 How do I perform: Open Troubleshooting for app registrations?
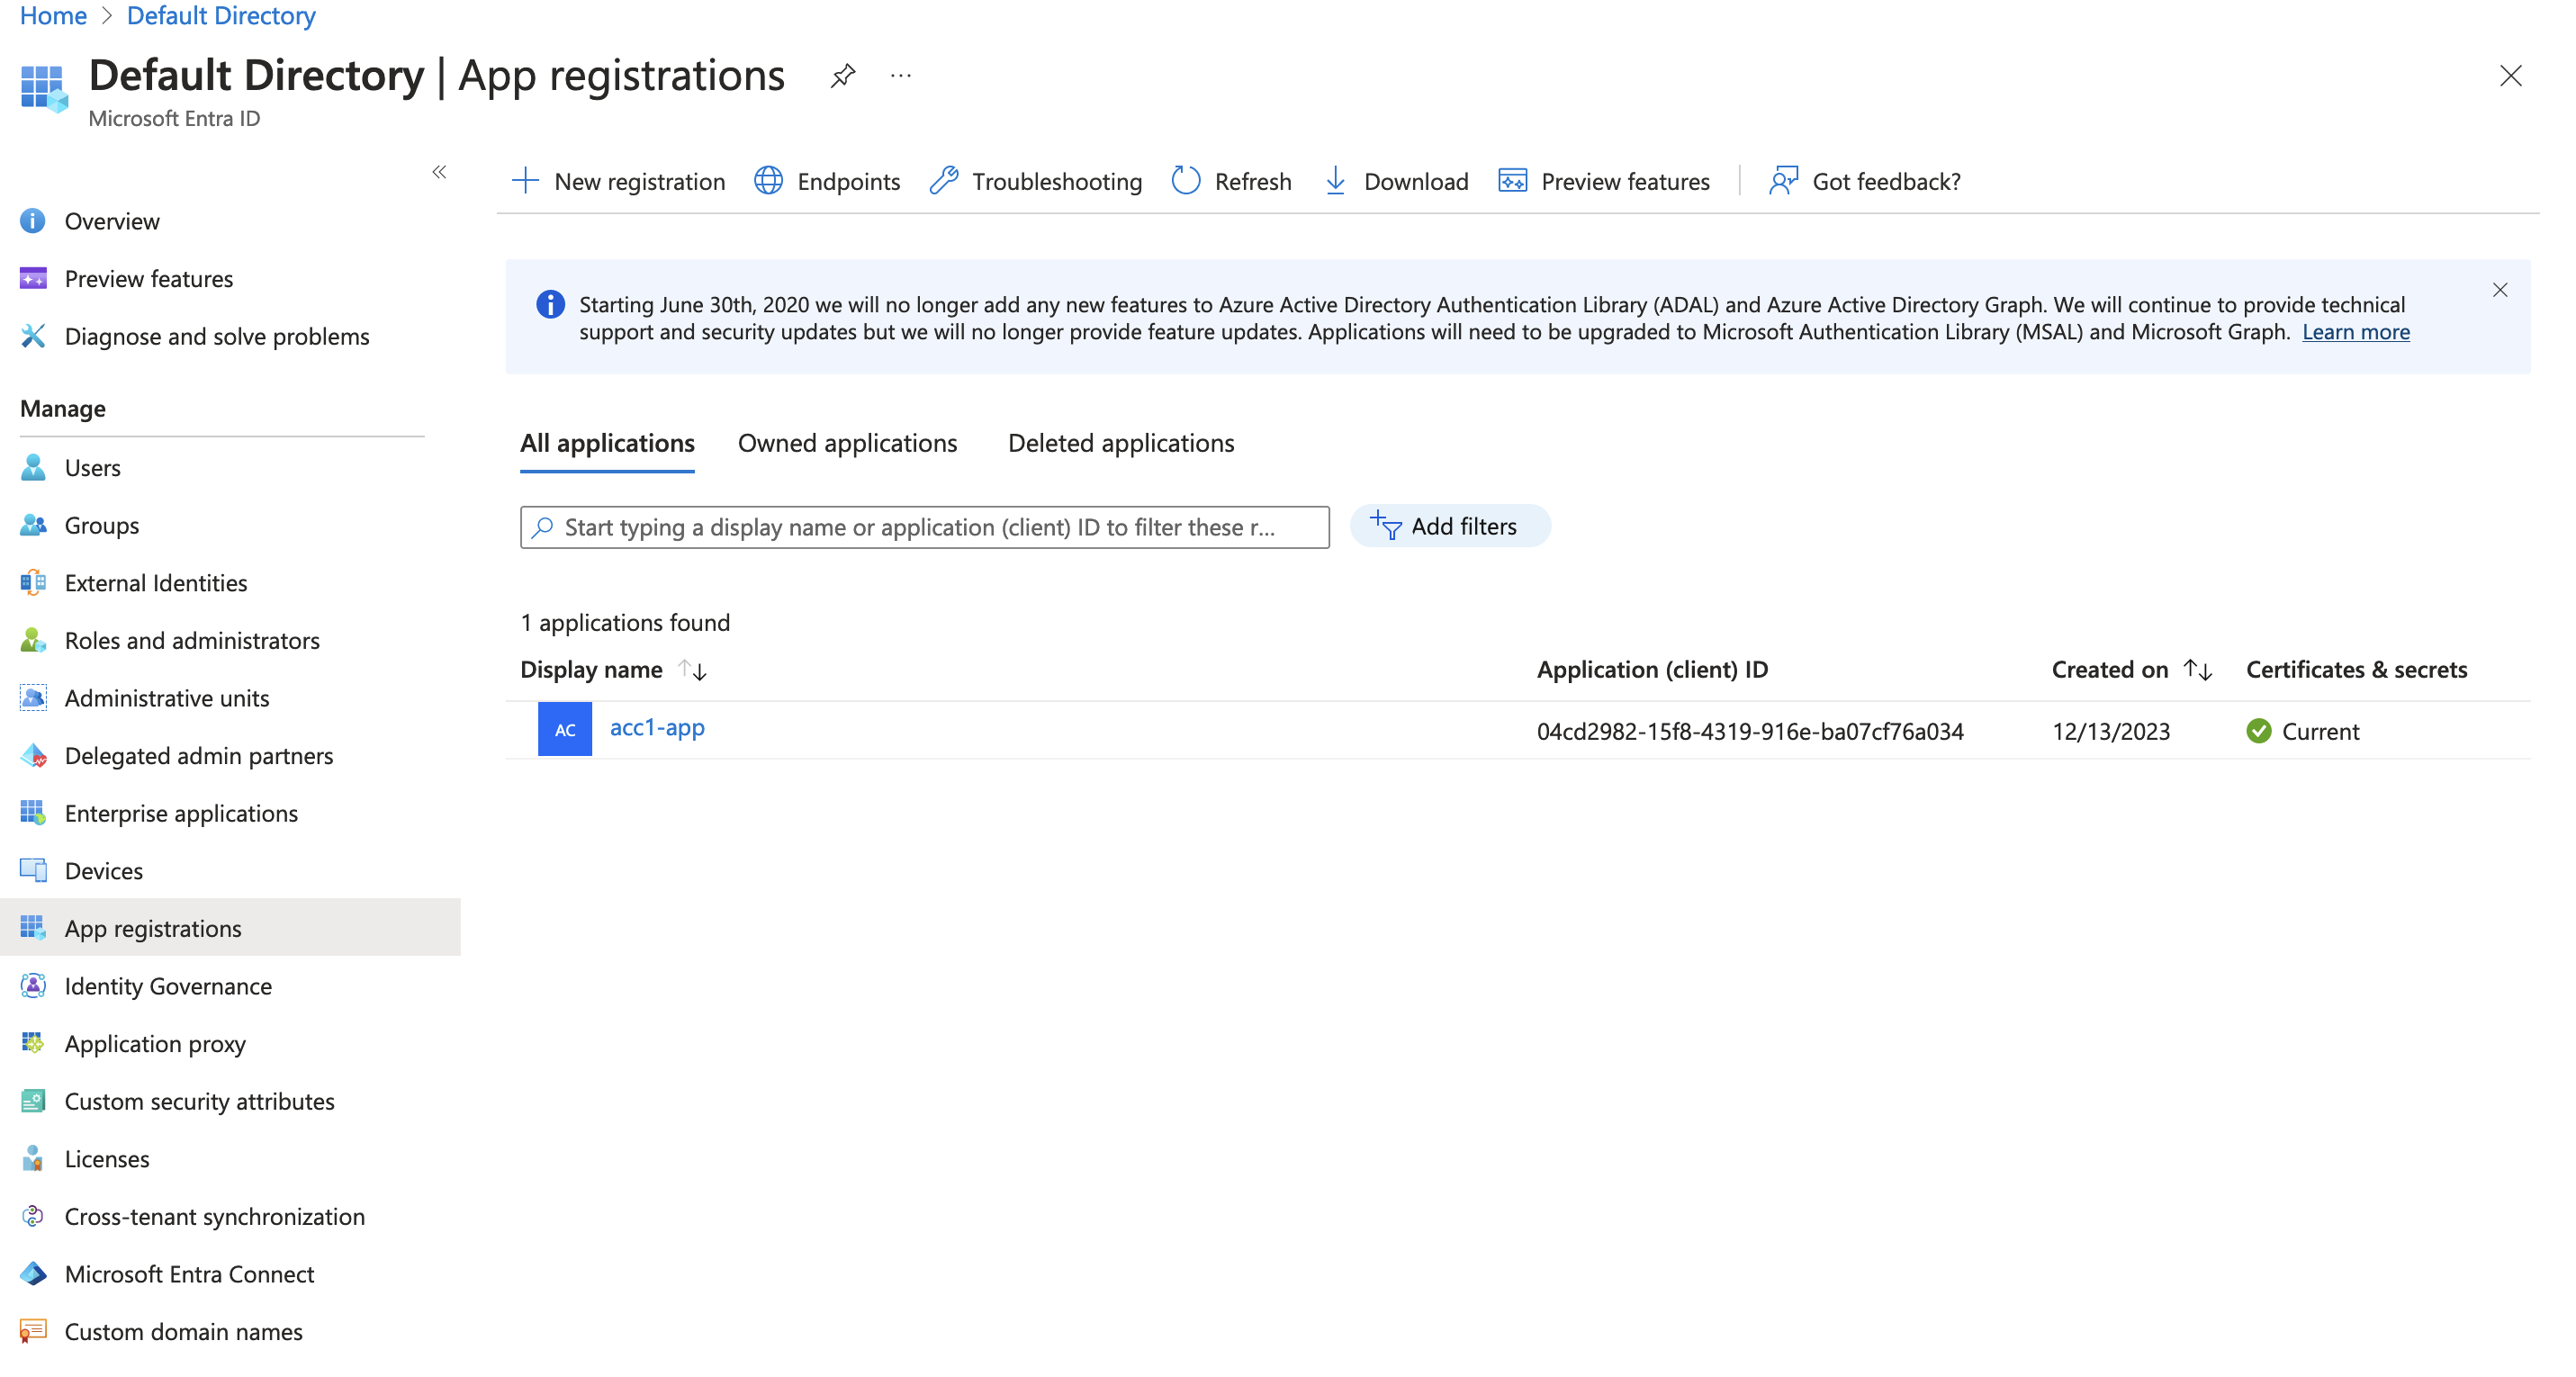point(1035,181)
